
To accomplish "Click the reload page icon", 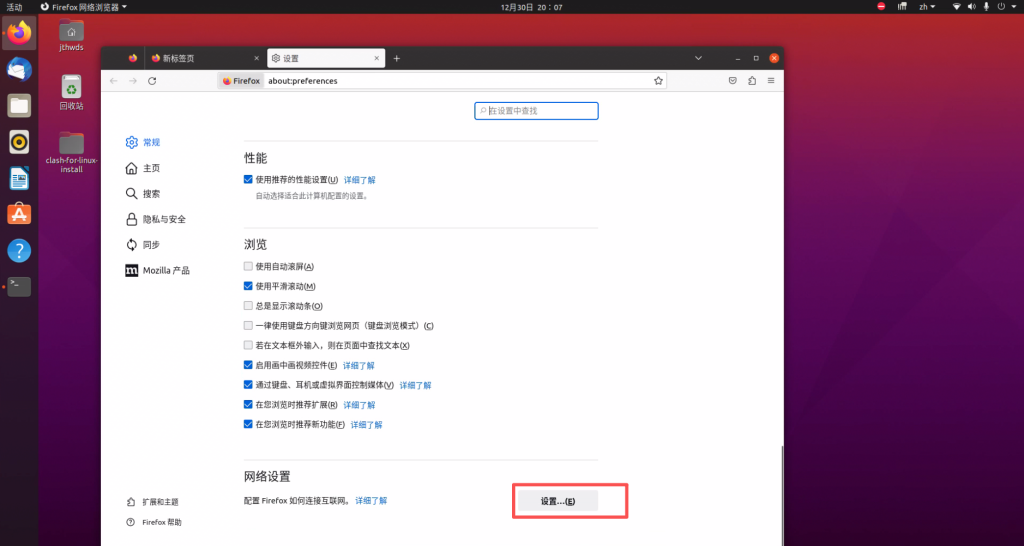I will (x=152, y=81).
